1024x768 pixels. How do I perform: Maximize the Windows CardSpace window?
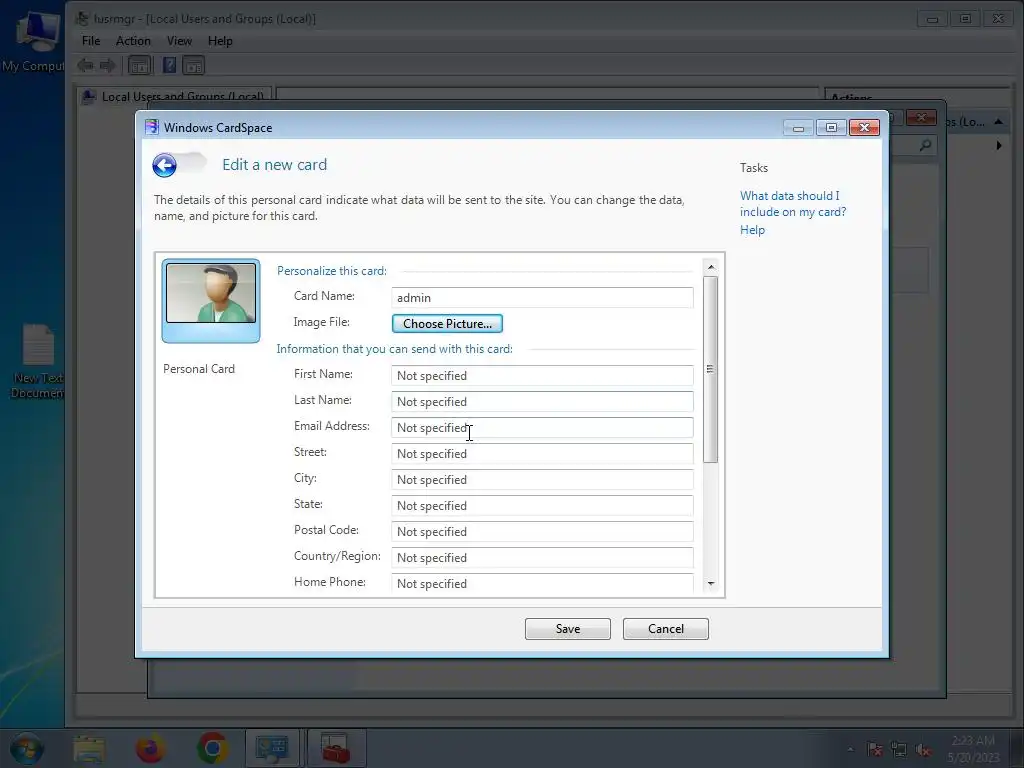[x=831, y=127]
